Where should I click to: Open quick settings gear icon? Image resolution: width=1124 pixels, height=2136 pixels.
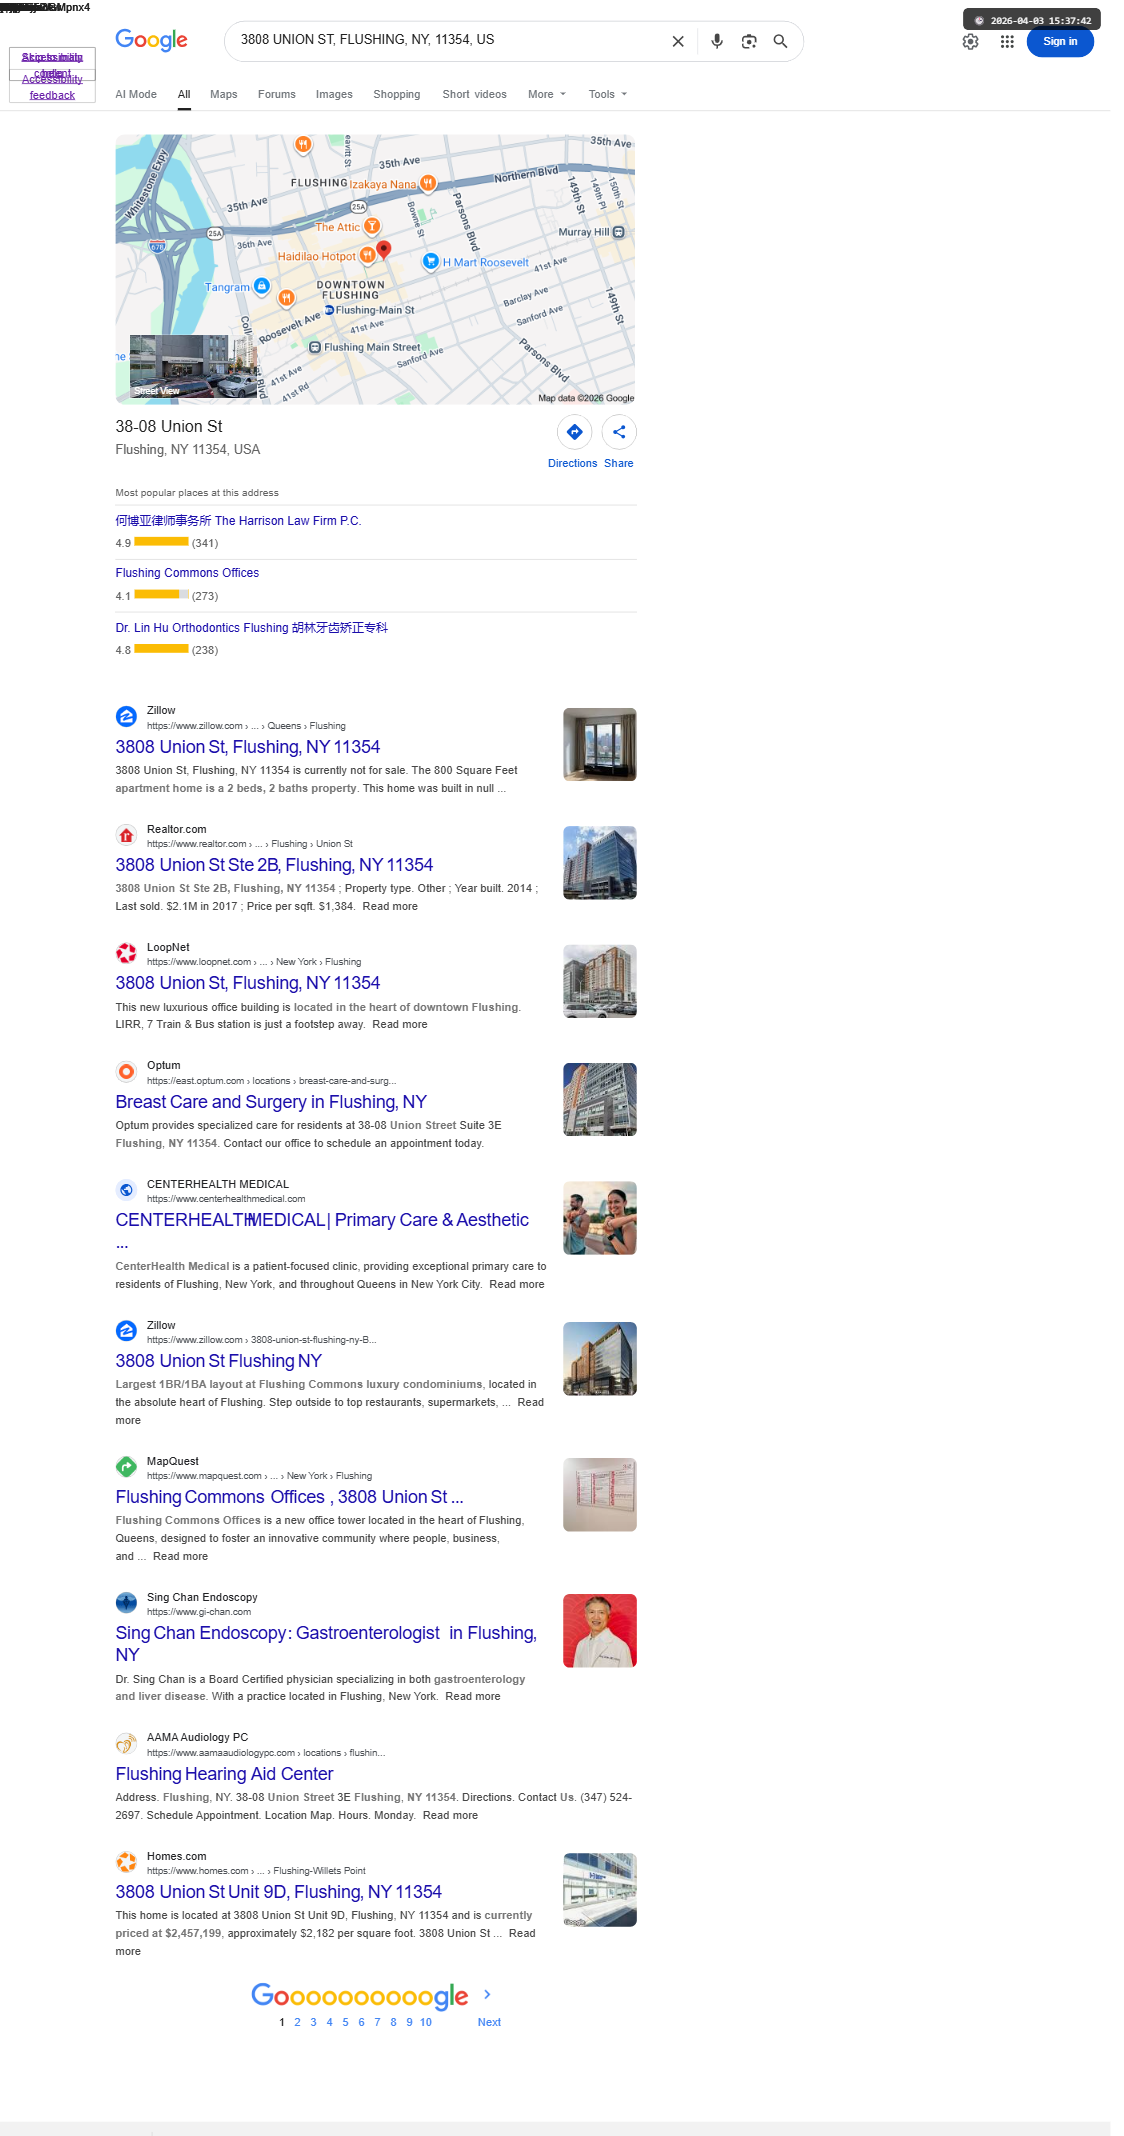(970, 41)
